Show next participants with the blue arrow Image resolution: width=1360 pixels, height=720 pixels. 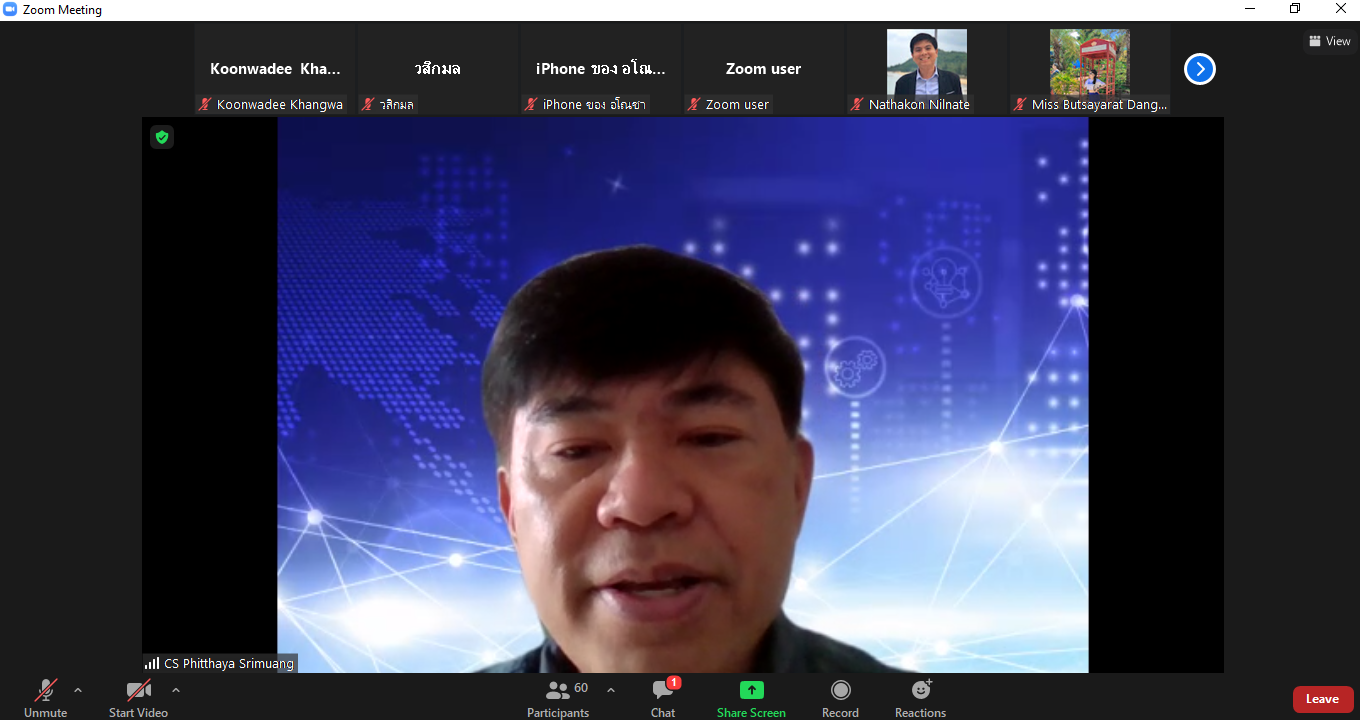tap(1199, 69)
